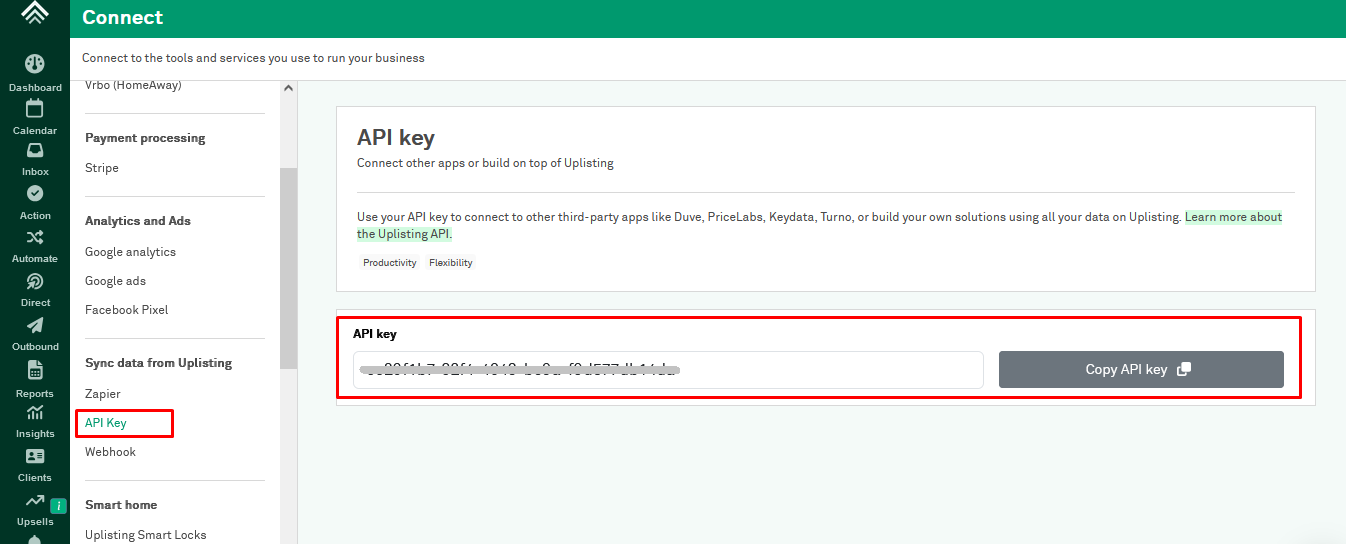Click the large API key heading
The image size is (1346, 544).
pyautogui.click(x=396, y=137)
